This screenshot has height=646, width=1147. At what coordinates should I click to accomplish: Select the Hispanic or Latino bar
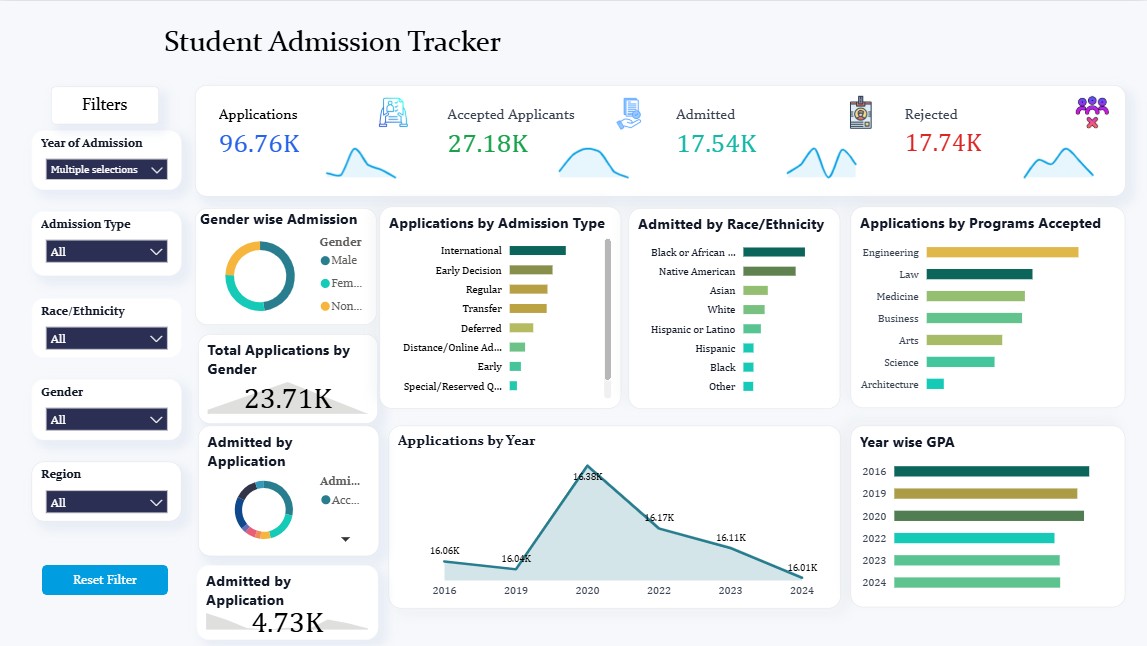(752, 329)
